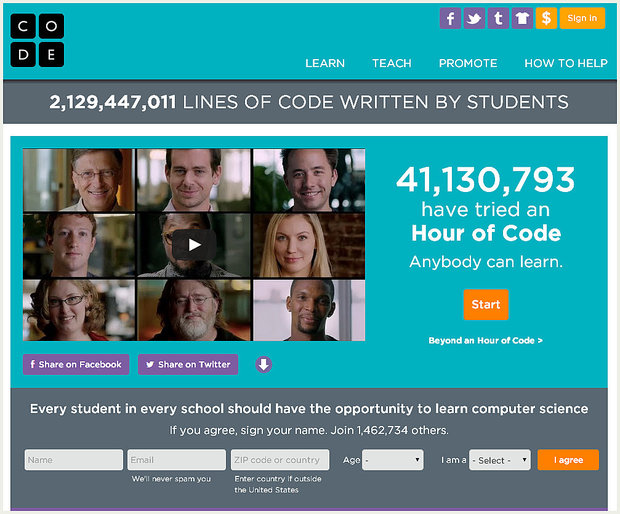Play the featured video
The height and width of the screenshot is (514, 620).
pos(194,245)
